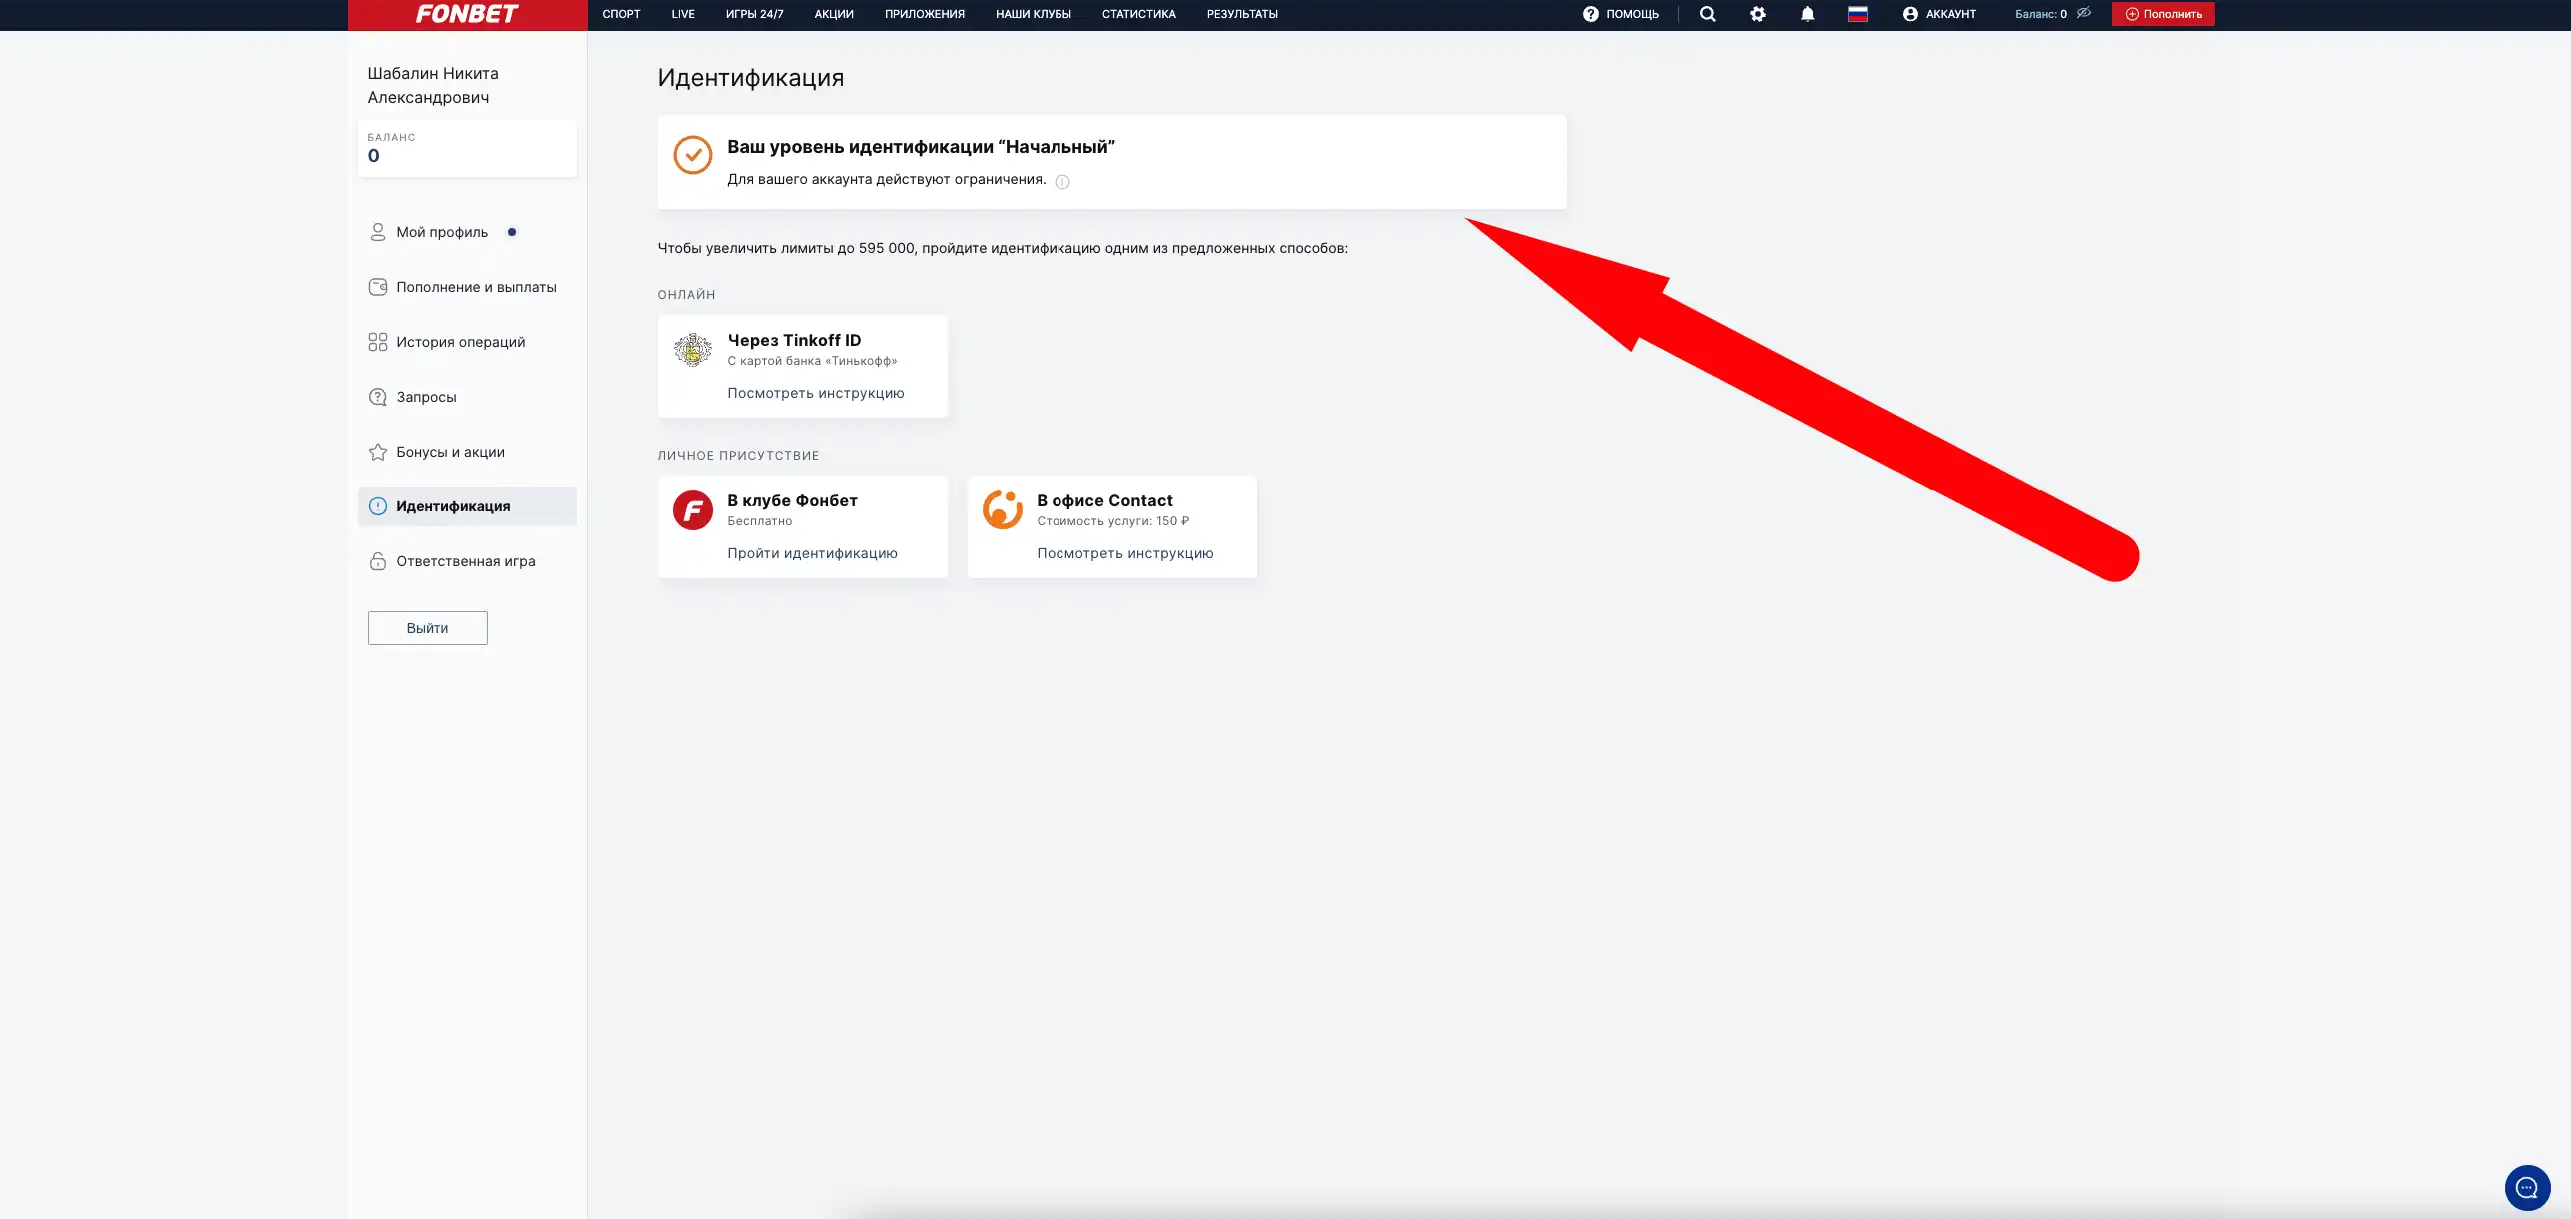Click the wallet icon for deposits

click(377, 287)
